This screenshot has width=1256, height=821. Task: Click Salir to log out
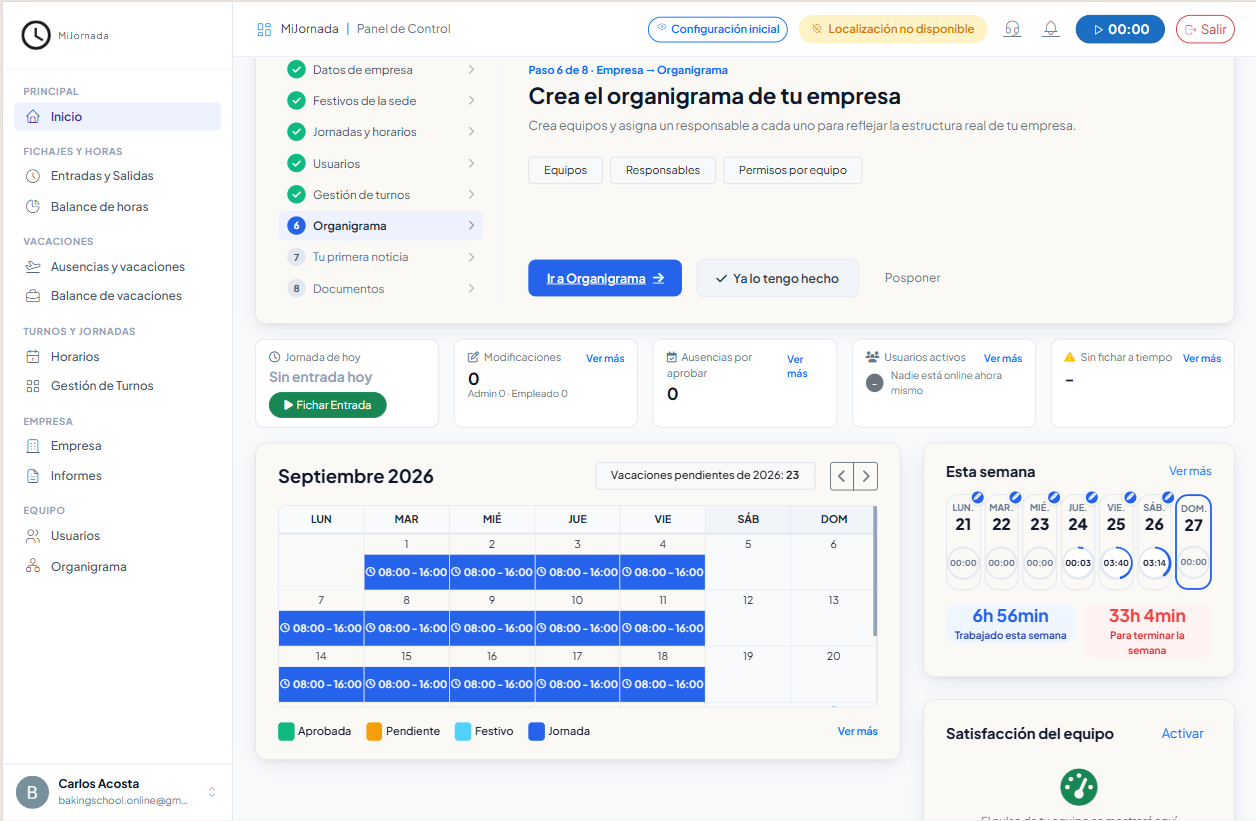(x=1205, y=29)
